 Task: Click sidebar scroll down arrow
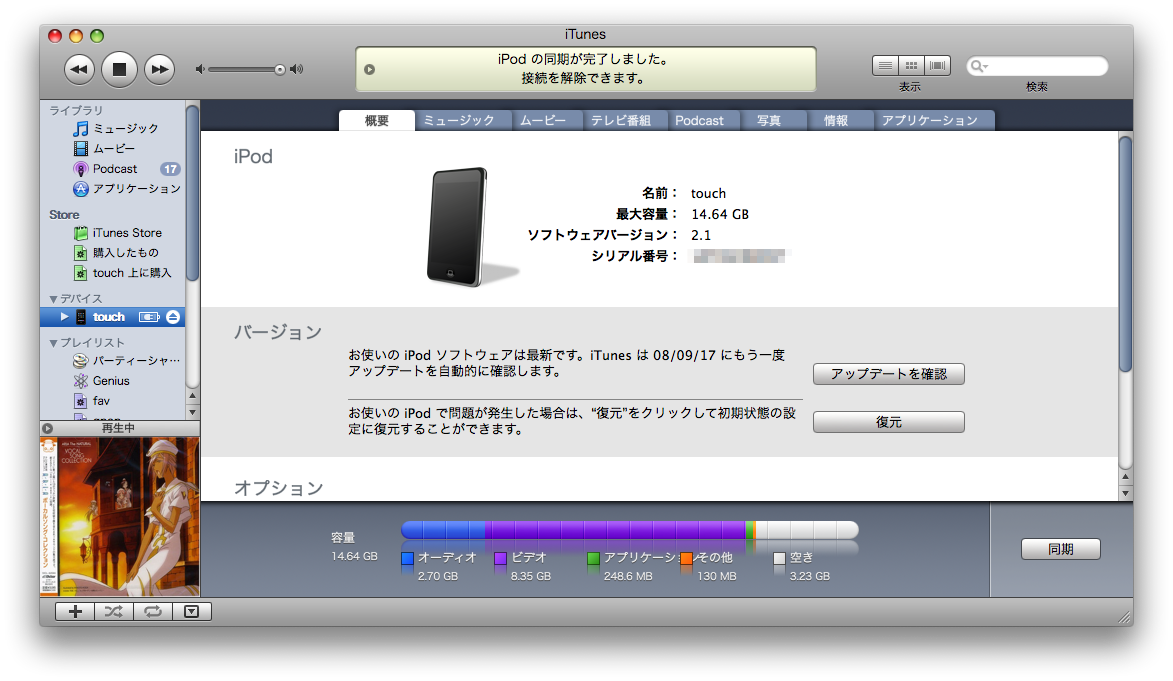coord(192,412)
